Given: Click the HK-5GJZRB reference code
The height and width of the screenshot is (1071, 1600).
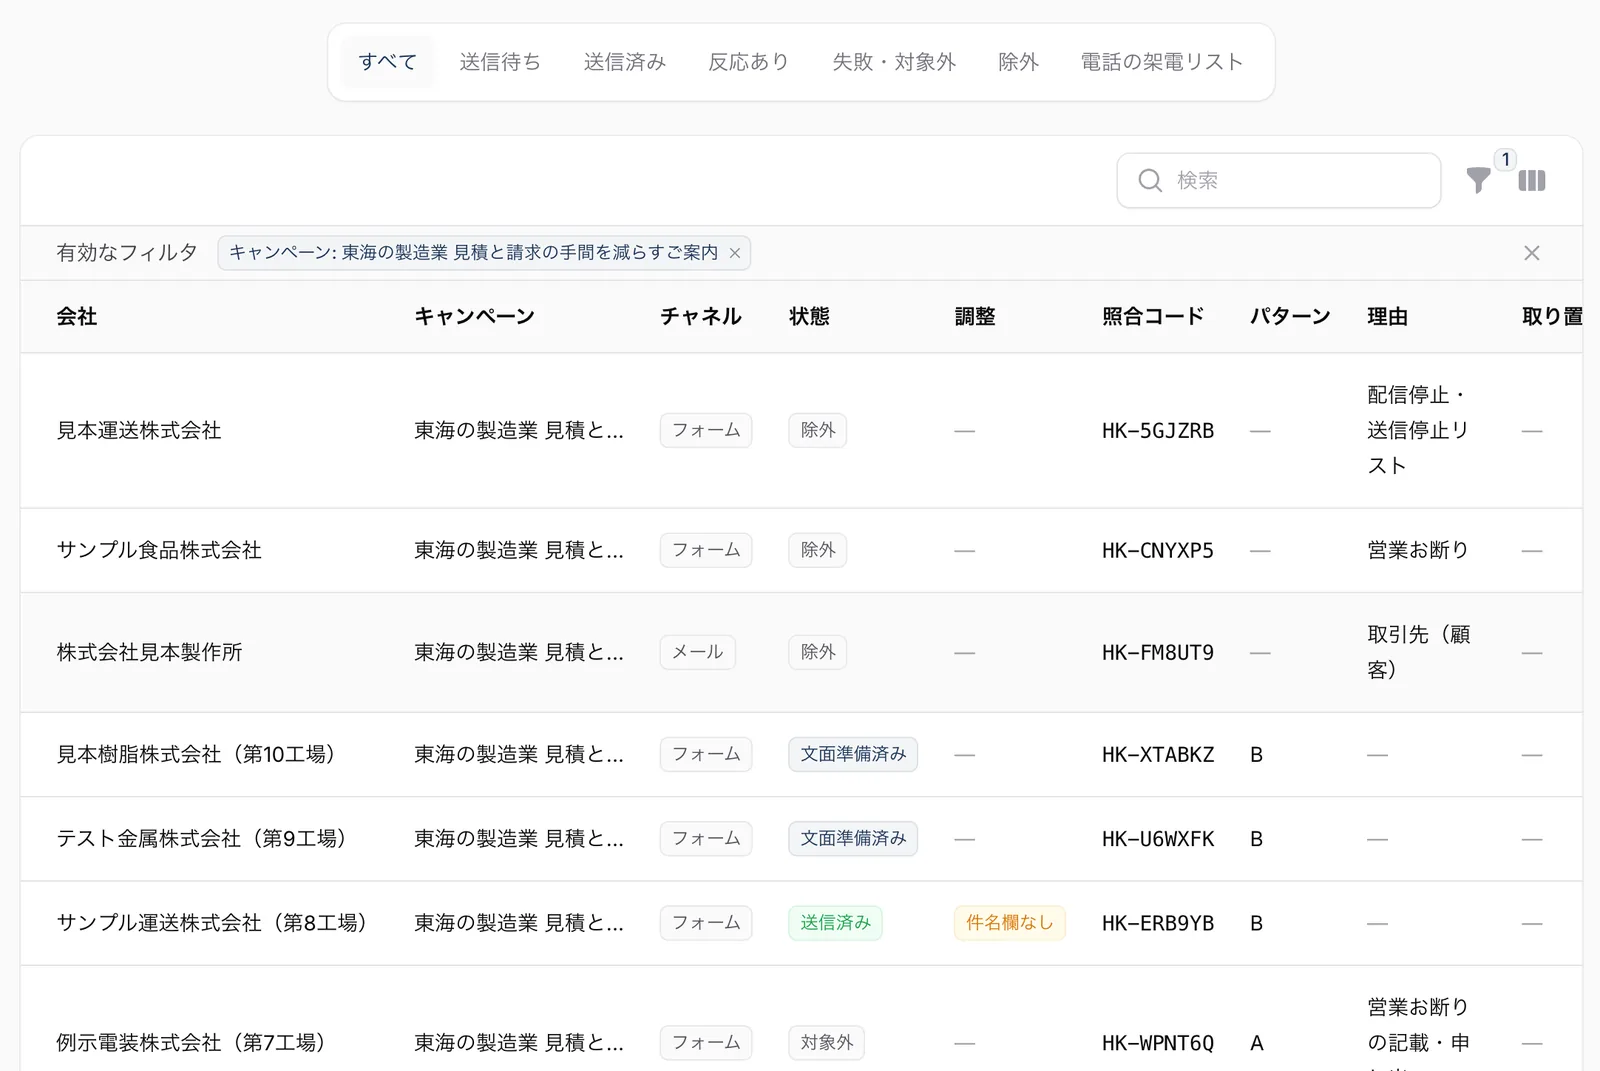Looking at the screenshot, I should [1158, 431].
